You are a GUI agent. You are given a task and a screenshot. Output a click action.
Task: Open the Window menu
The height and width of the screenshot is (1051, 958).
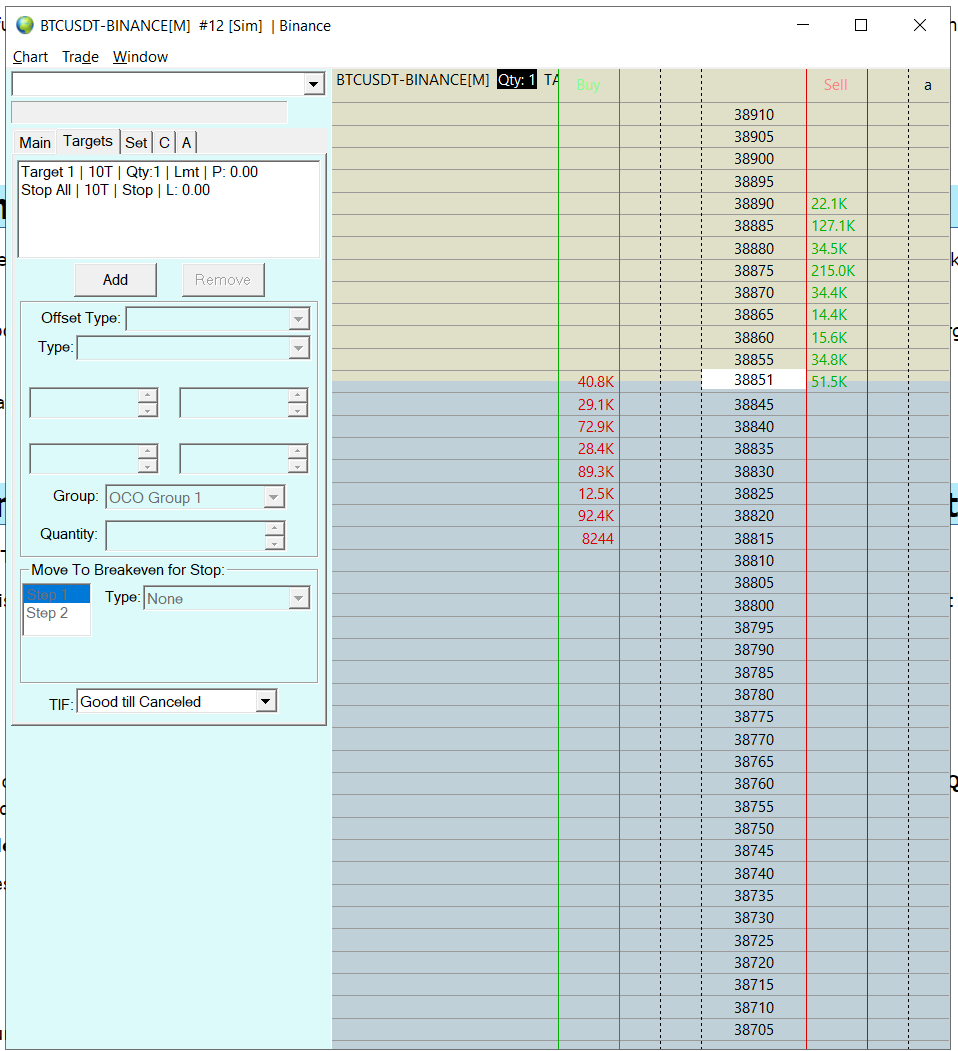click(140, 57)
